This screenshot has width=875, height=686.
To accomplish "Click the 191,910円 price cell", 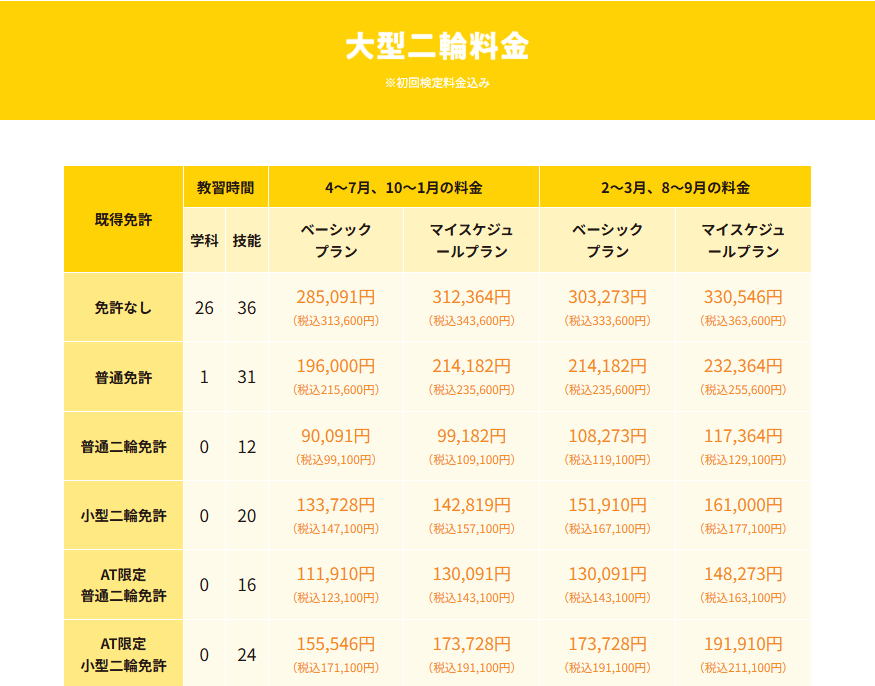I will point(743,644).
